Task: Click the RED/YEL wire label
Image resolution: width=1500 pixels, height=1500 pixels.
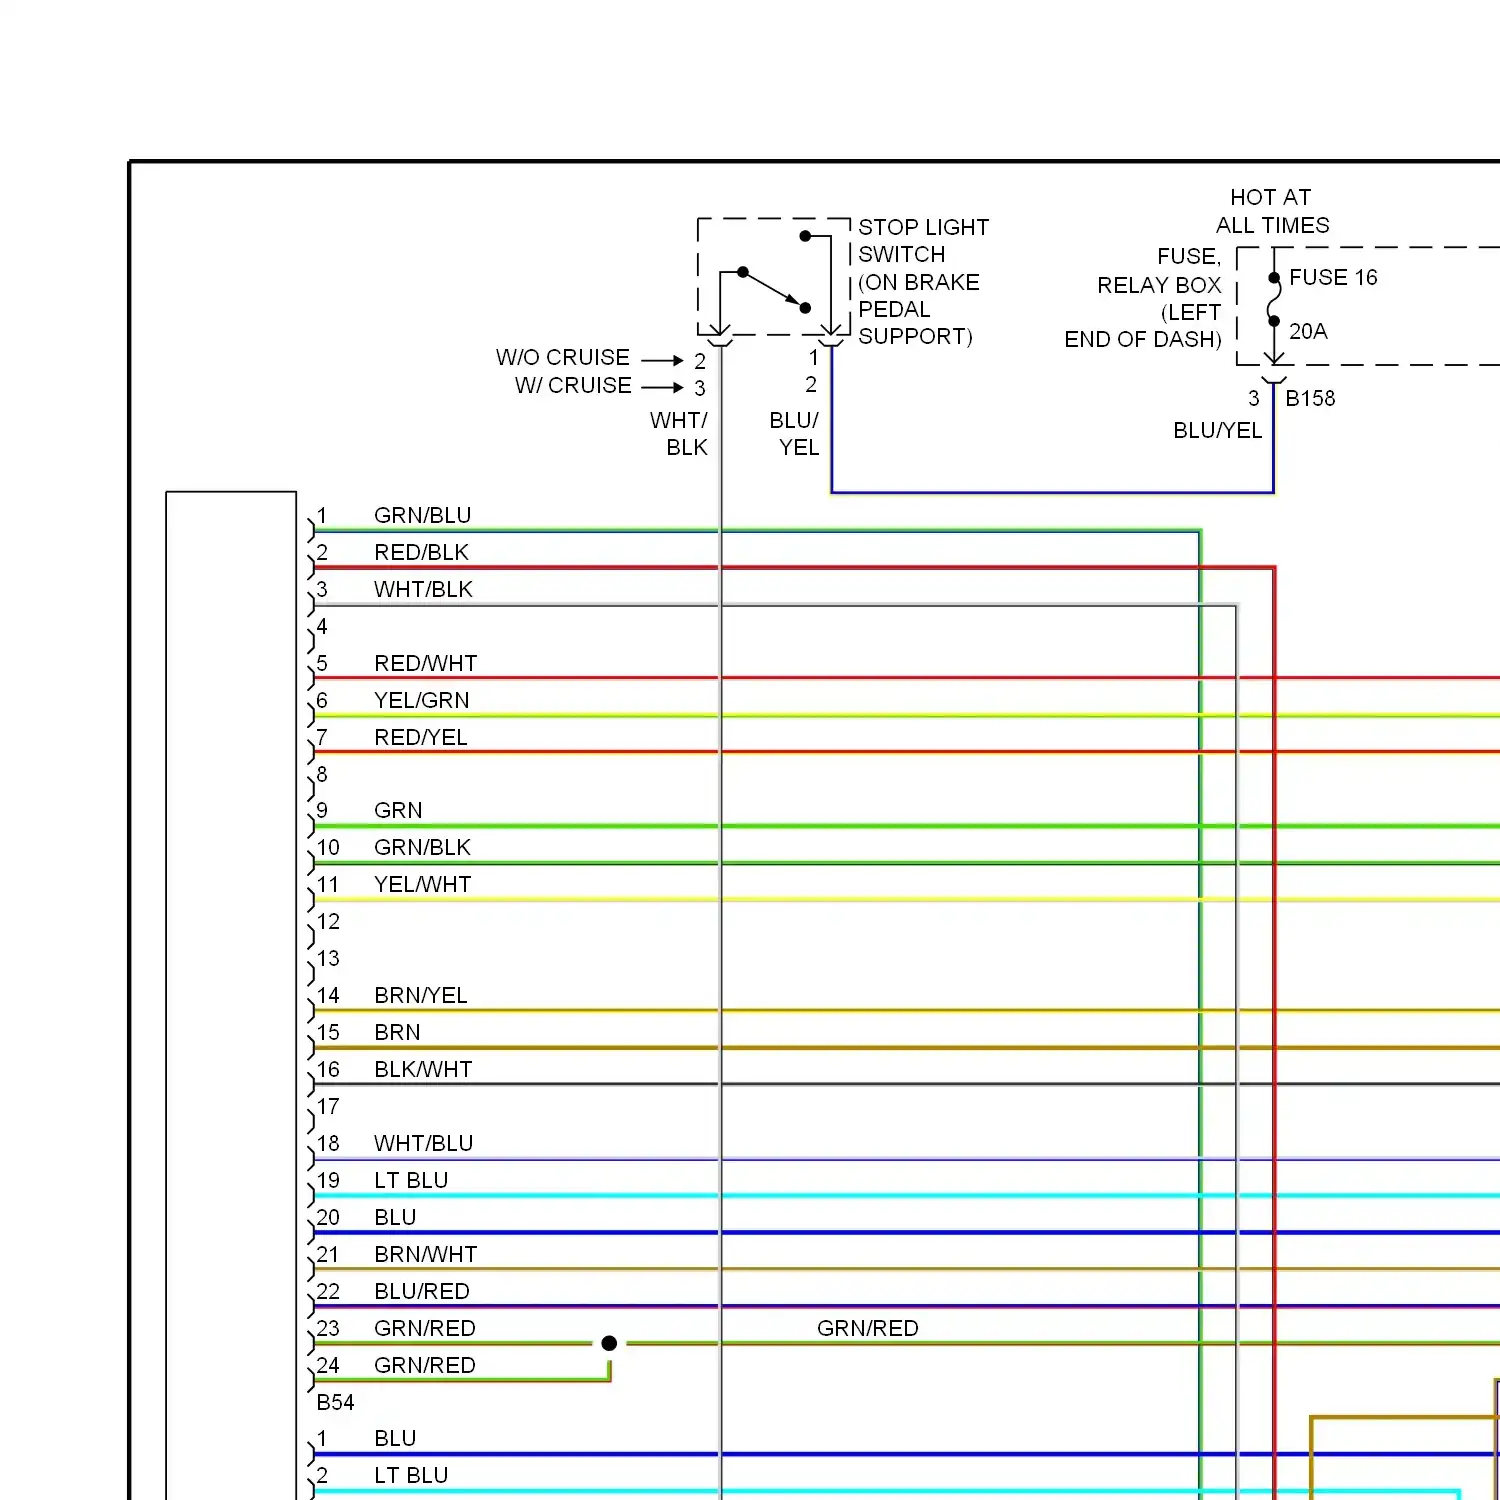Action: pyautogui.click(x=420, y=737)
